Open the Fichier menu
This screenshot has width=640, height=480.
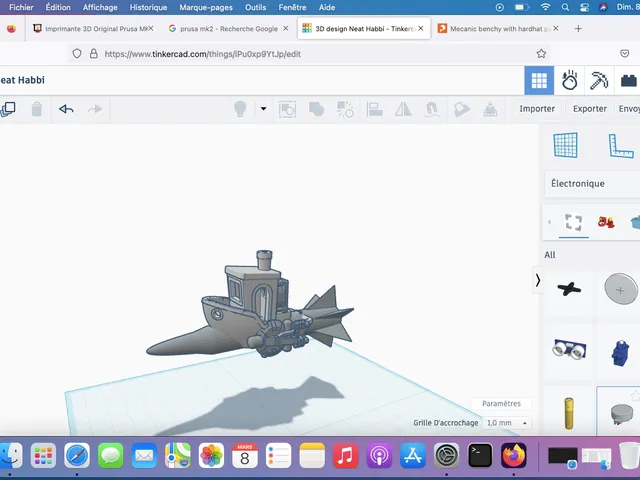tap(21, 7)
